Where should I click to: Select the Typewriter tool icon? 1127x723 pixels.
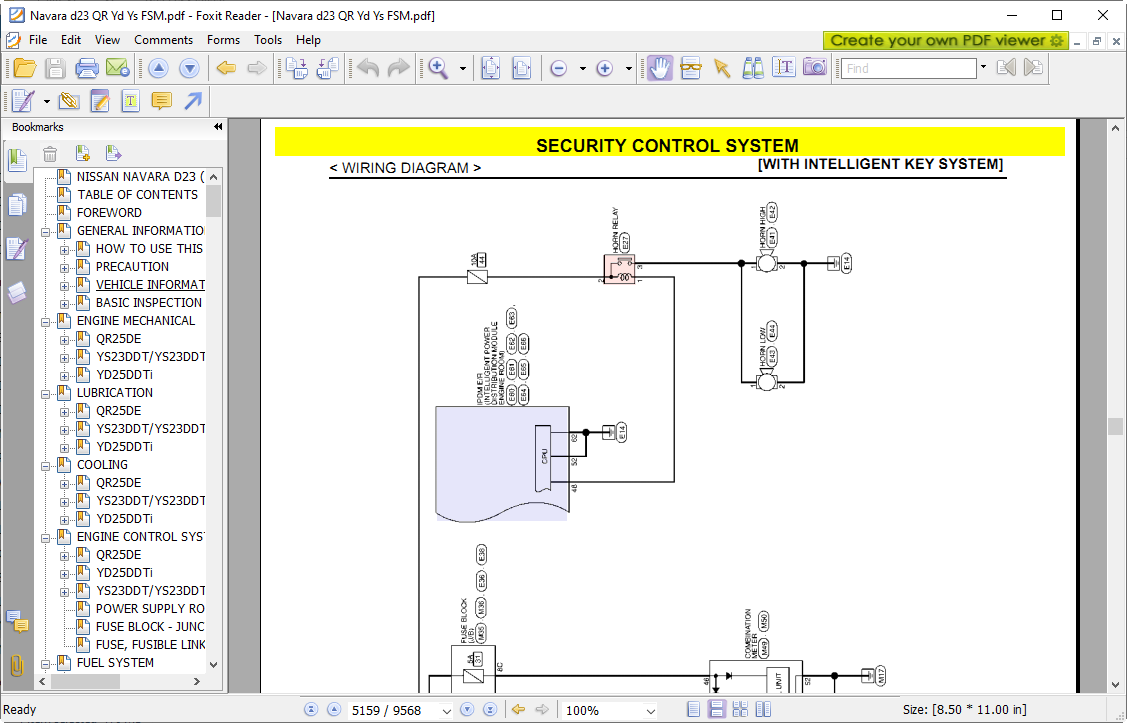131,101
